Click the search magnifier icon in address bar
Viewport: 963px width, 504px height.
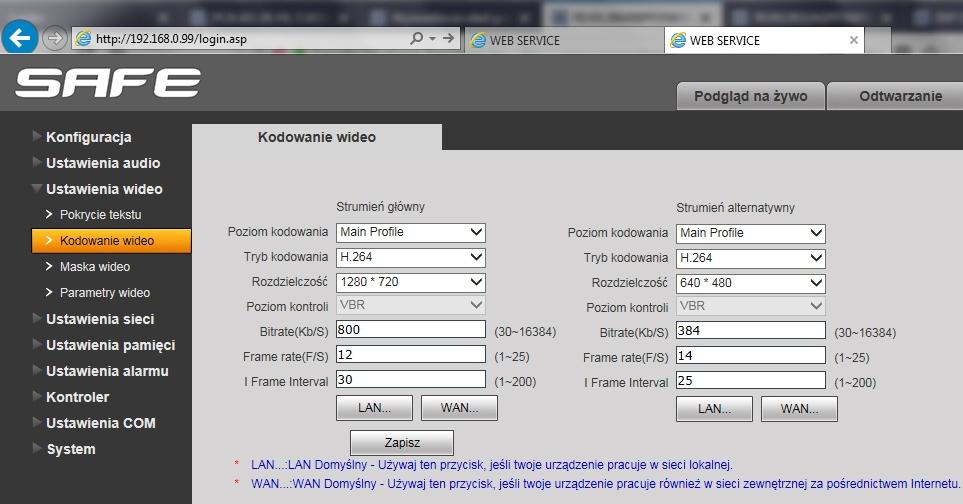(416, 39)
